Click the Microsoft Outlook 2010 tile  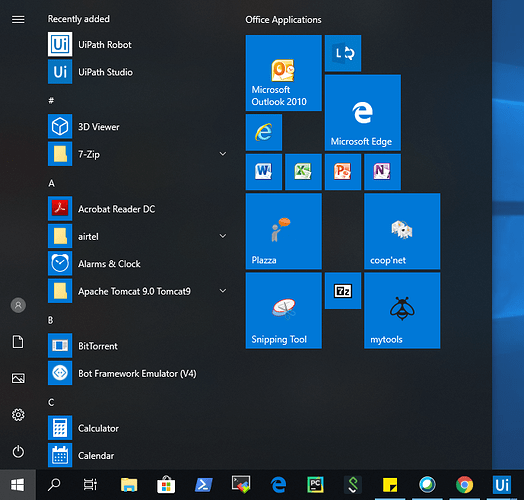point(284,73)
